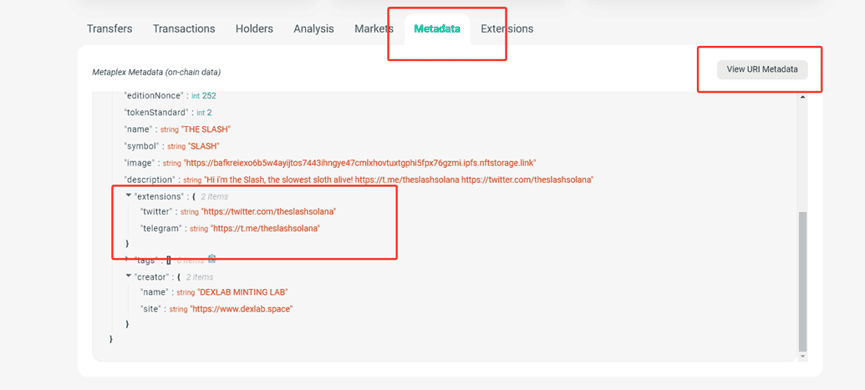Viewport: 865px width, 390px height.
Task: Collapse the "extensions" JSON node
Action: point(129,195)
